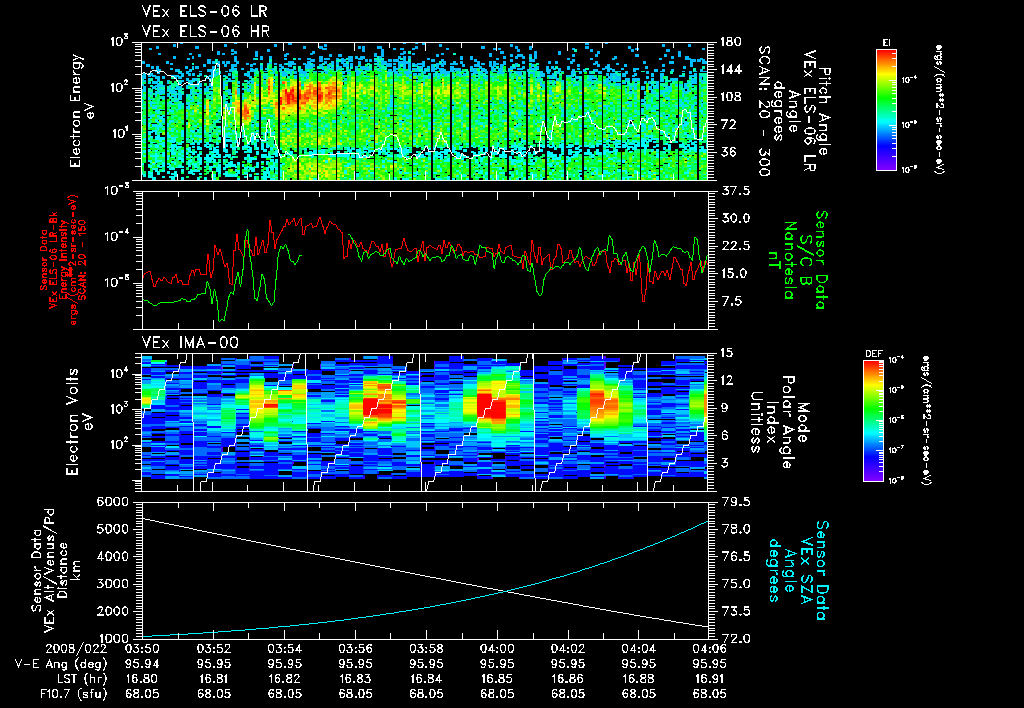Click the "Electron Energy eV" axis label
This screenshot has width=1024, height=708.
point(82,111)
